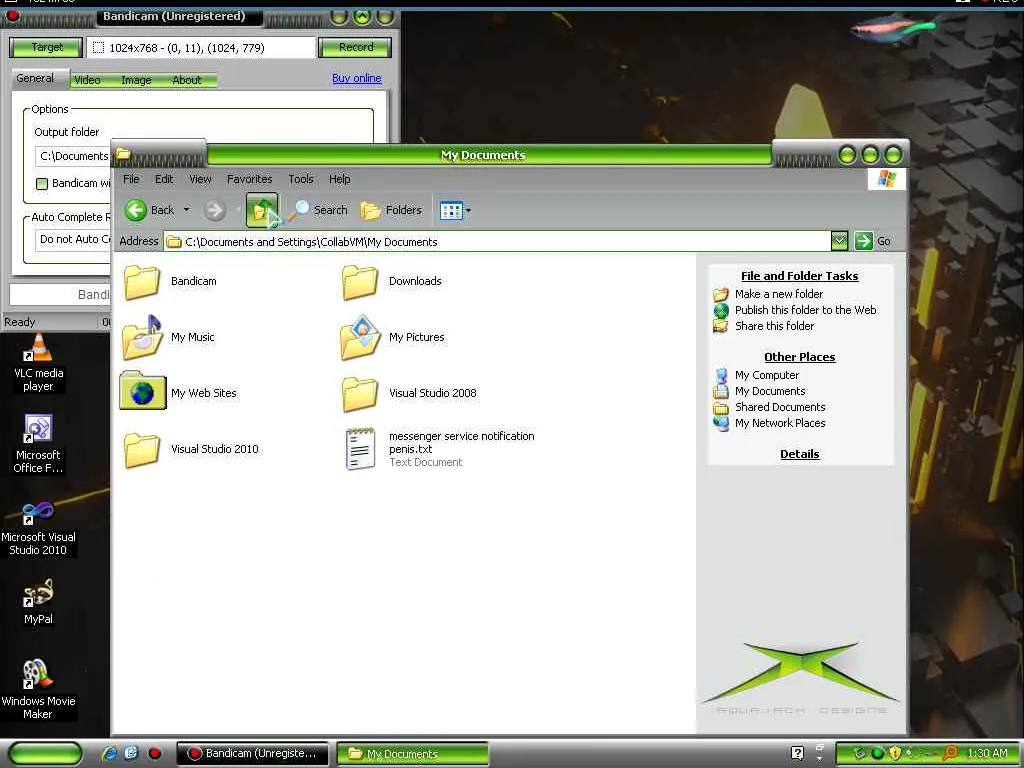1024x768 pixels.
Task: Click the second Quick Launch browser icon
Action: pyautogui.click(x=131, y=753)
